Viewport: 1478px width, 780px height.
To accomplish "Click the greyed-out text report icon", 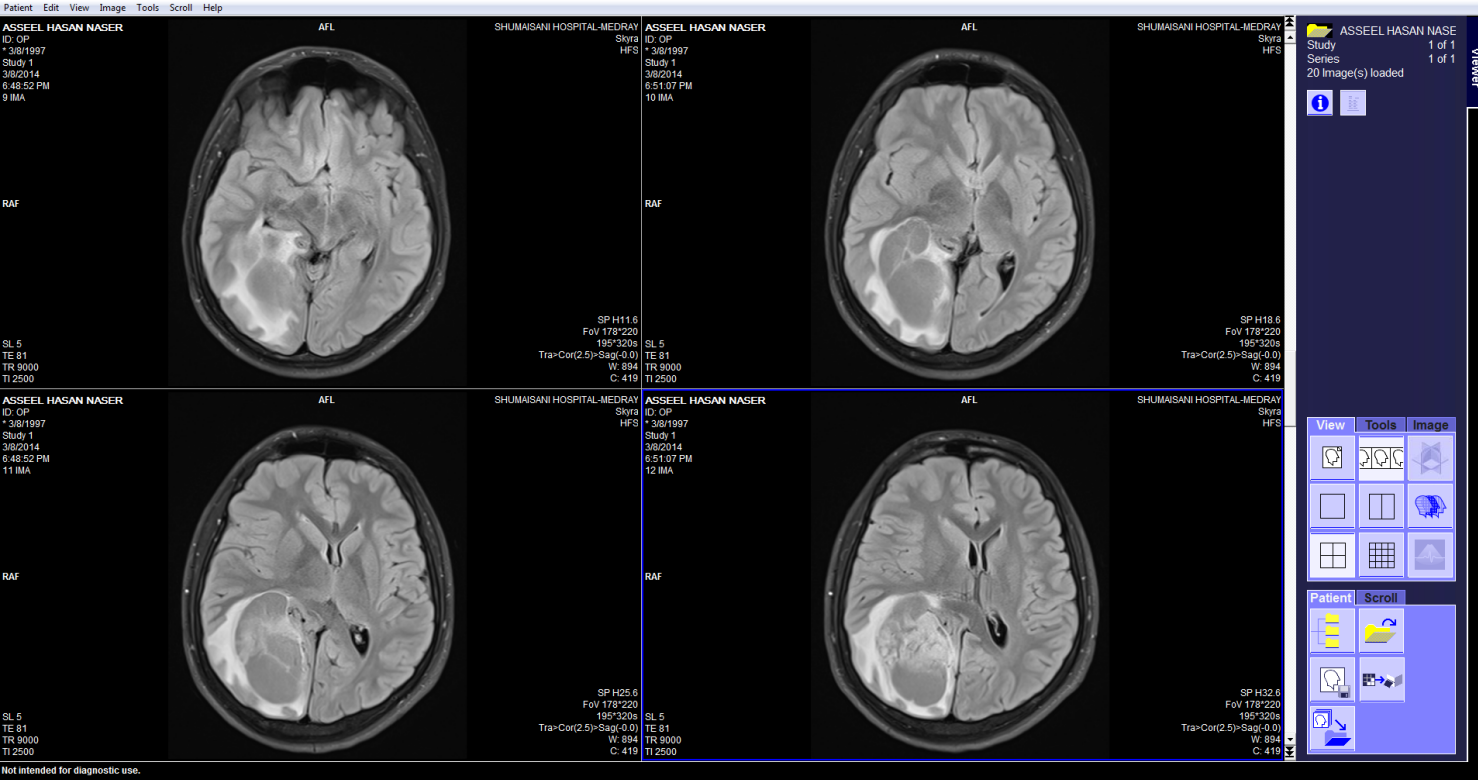I will 1353,103.
